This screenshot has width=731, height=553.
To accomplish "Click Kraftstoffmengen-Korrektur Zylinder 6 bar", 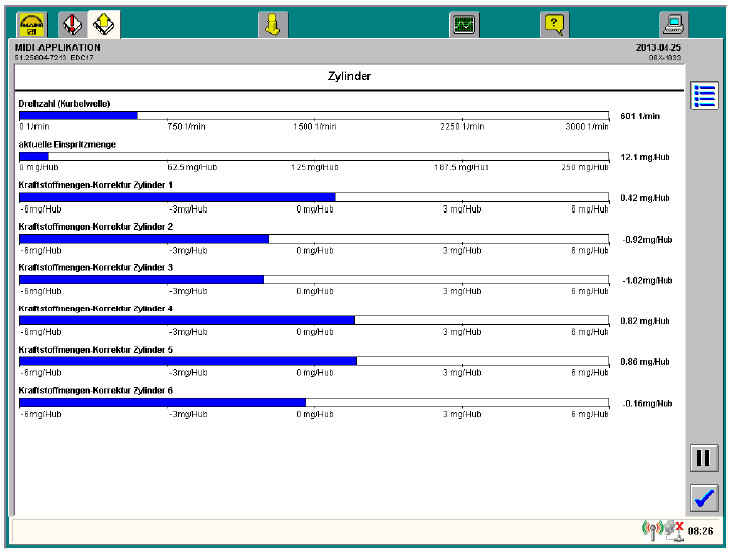I will [x=313, y=402].
